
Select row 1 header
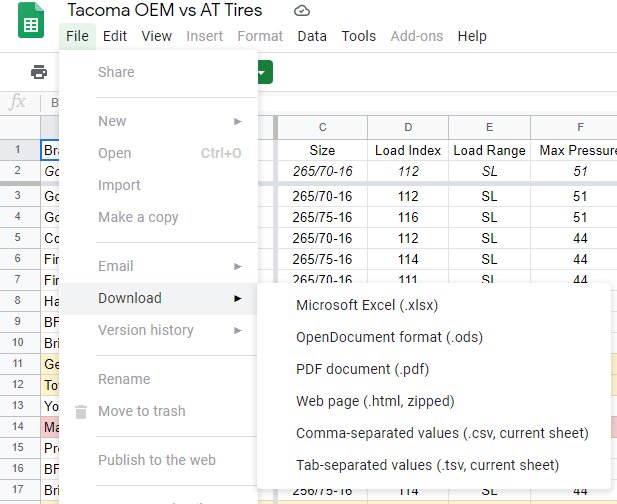click(x=20, y=150)
